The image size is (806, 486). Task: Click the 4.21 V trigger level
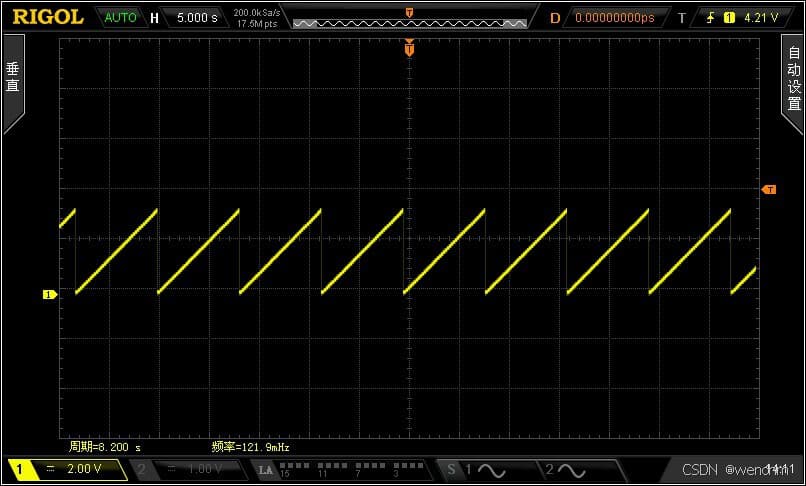coord(762,18)
